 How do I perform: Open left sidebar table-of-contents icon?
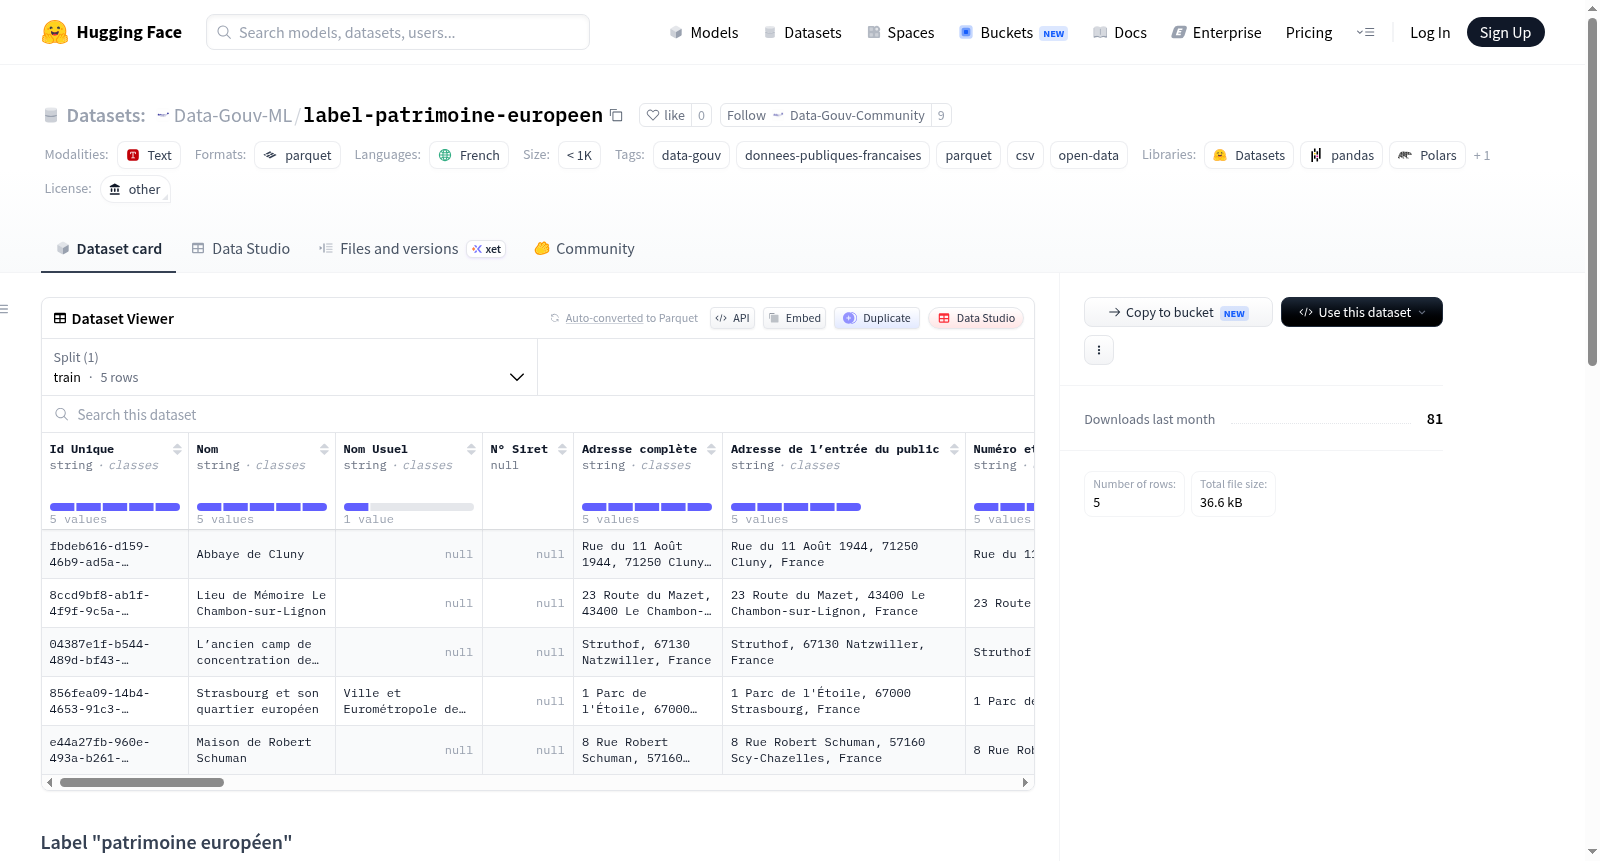pos(5,309)
